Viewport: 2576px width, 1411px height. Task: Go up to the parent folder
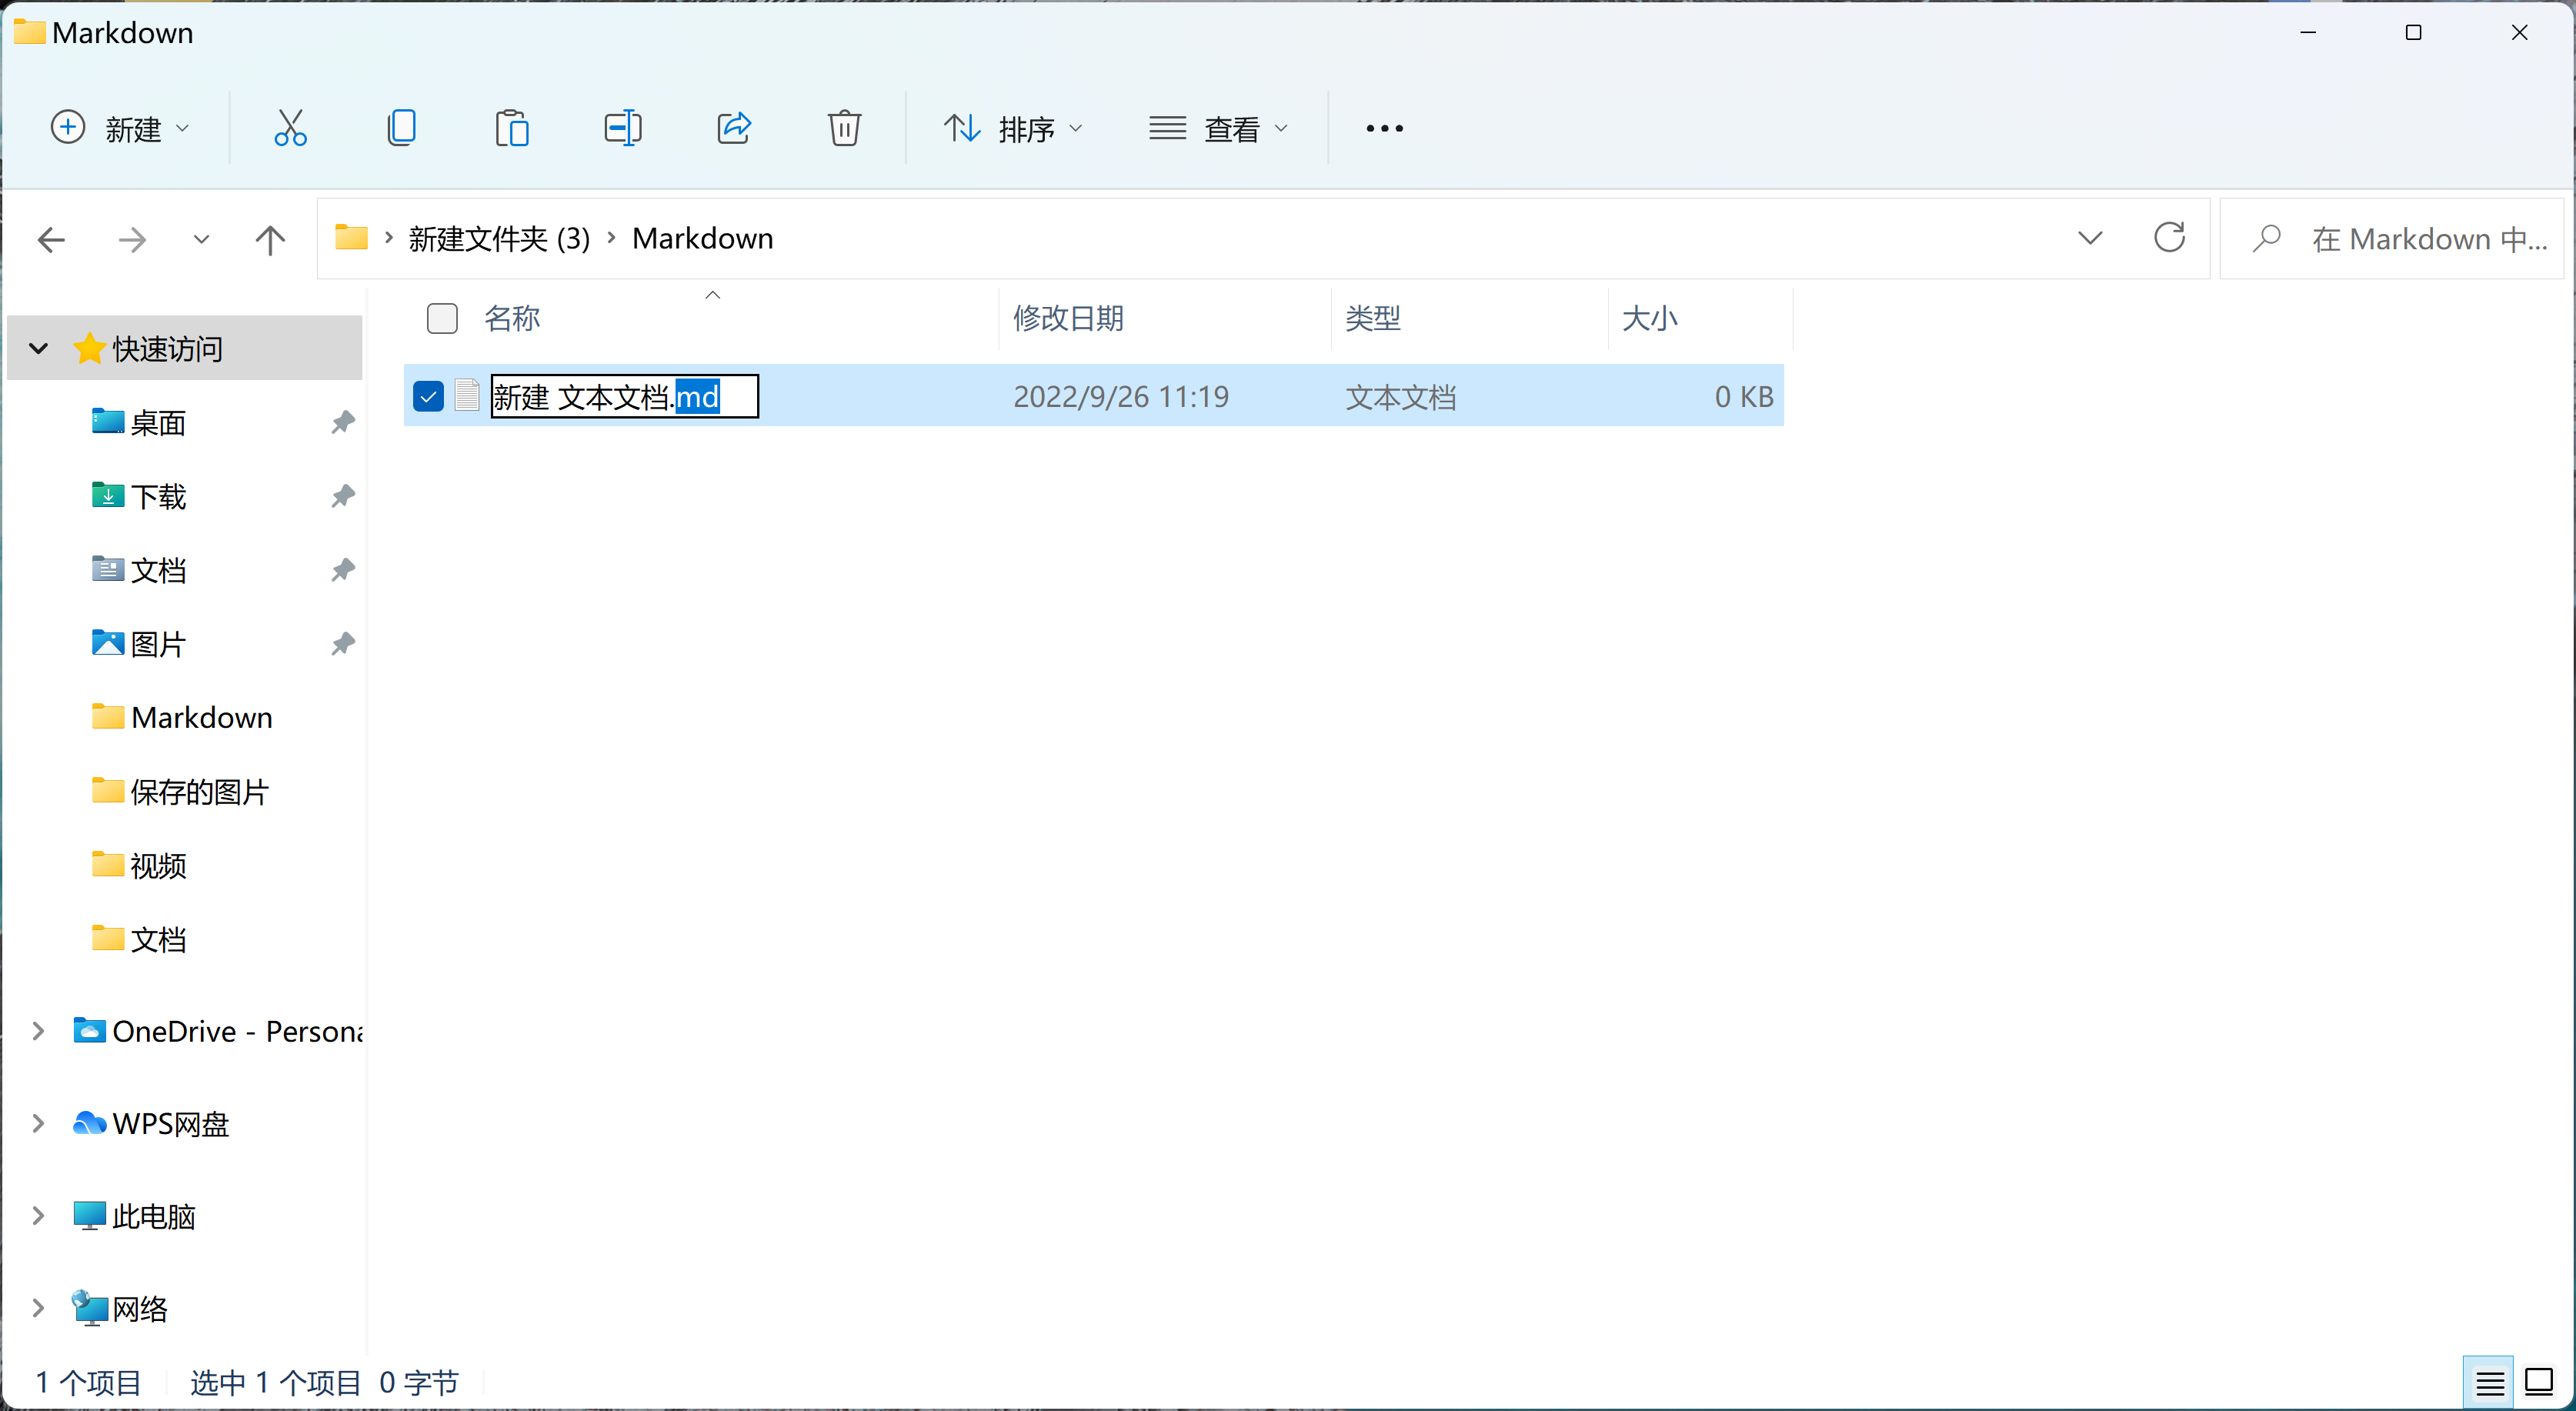269,238
